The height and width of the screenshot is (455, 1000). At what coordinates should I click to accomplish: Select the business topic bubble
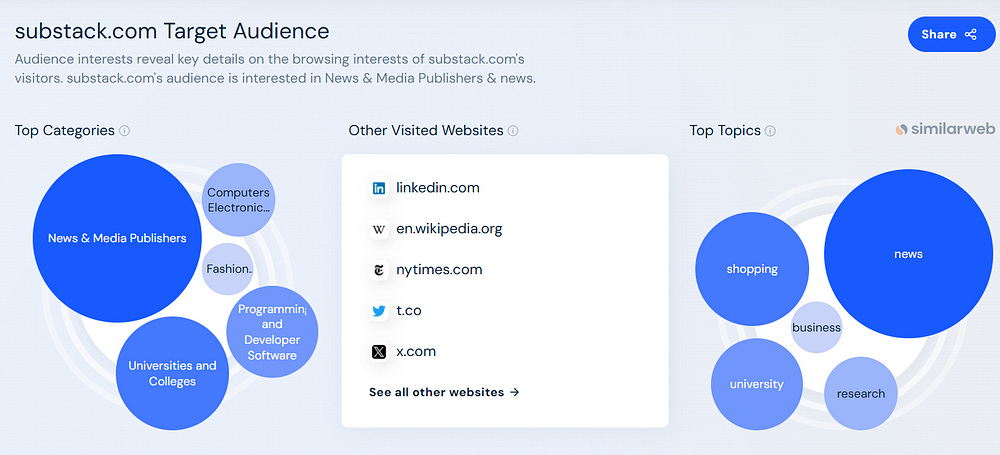tap(816, 327)
